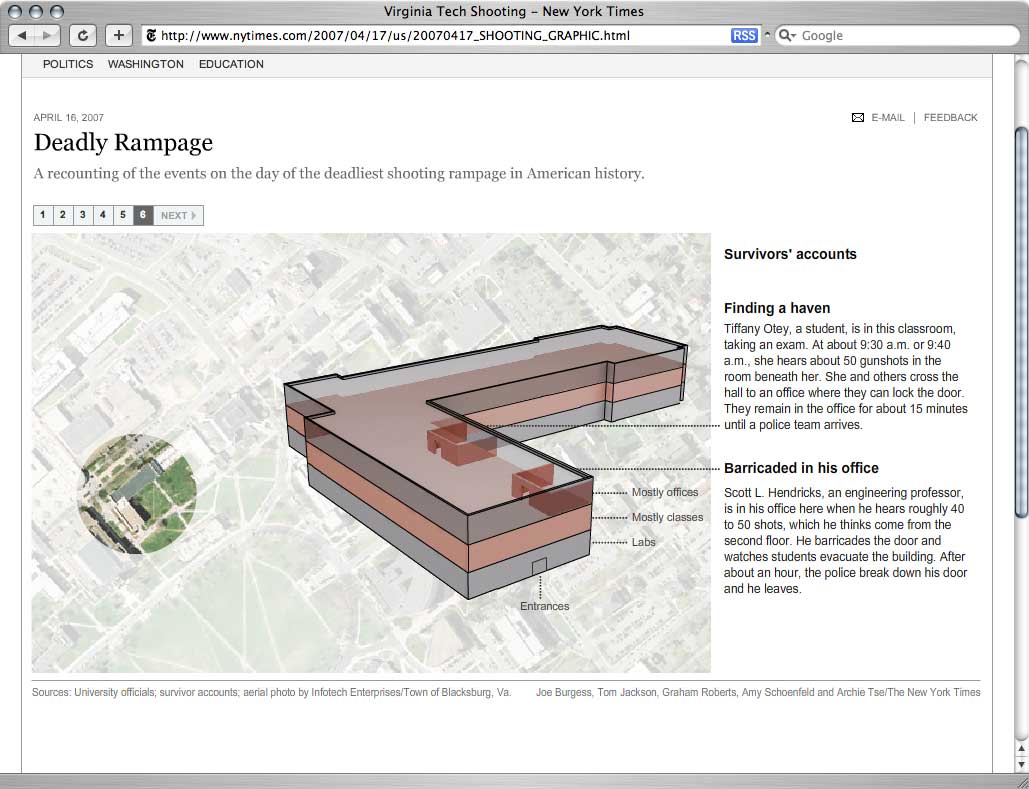Screen dimensions: 1029x789
Task: Click the red close window button
Action: pos(15,12)
